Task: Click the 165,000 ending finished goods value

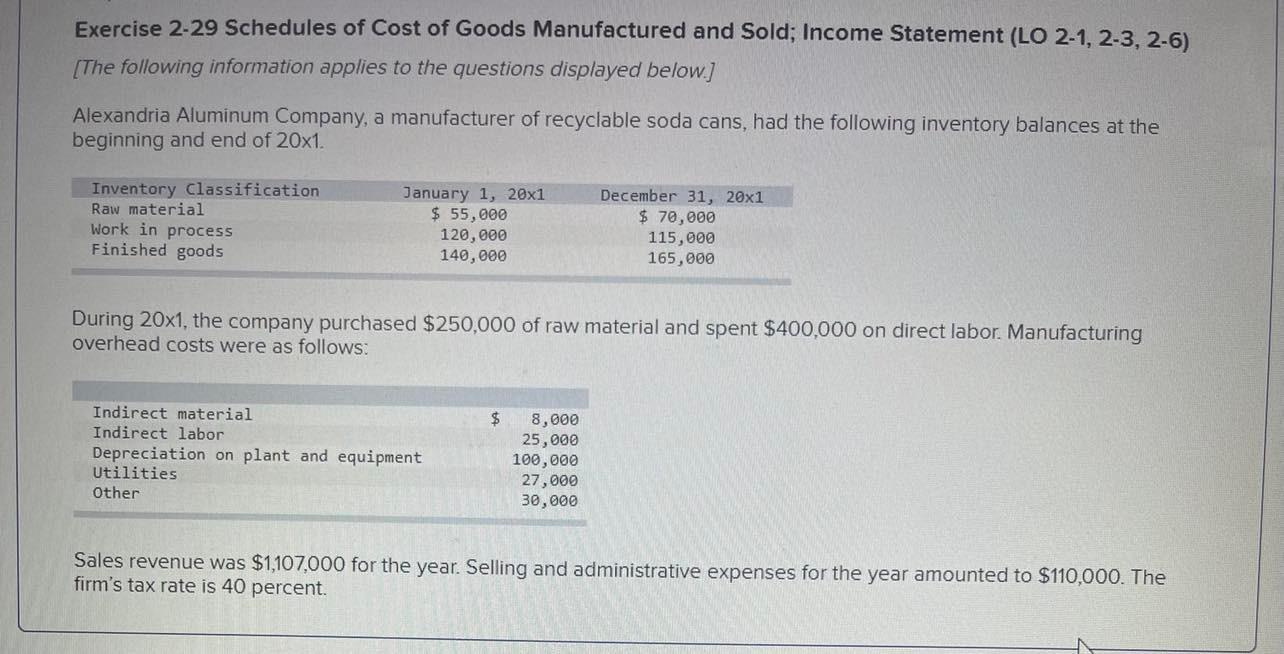Action: point(681,258)
